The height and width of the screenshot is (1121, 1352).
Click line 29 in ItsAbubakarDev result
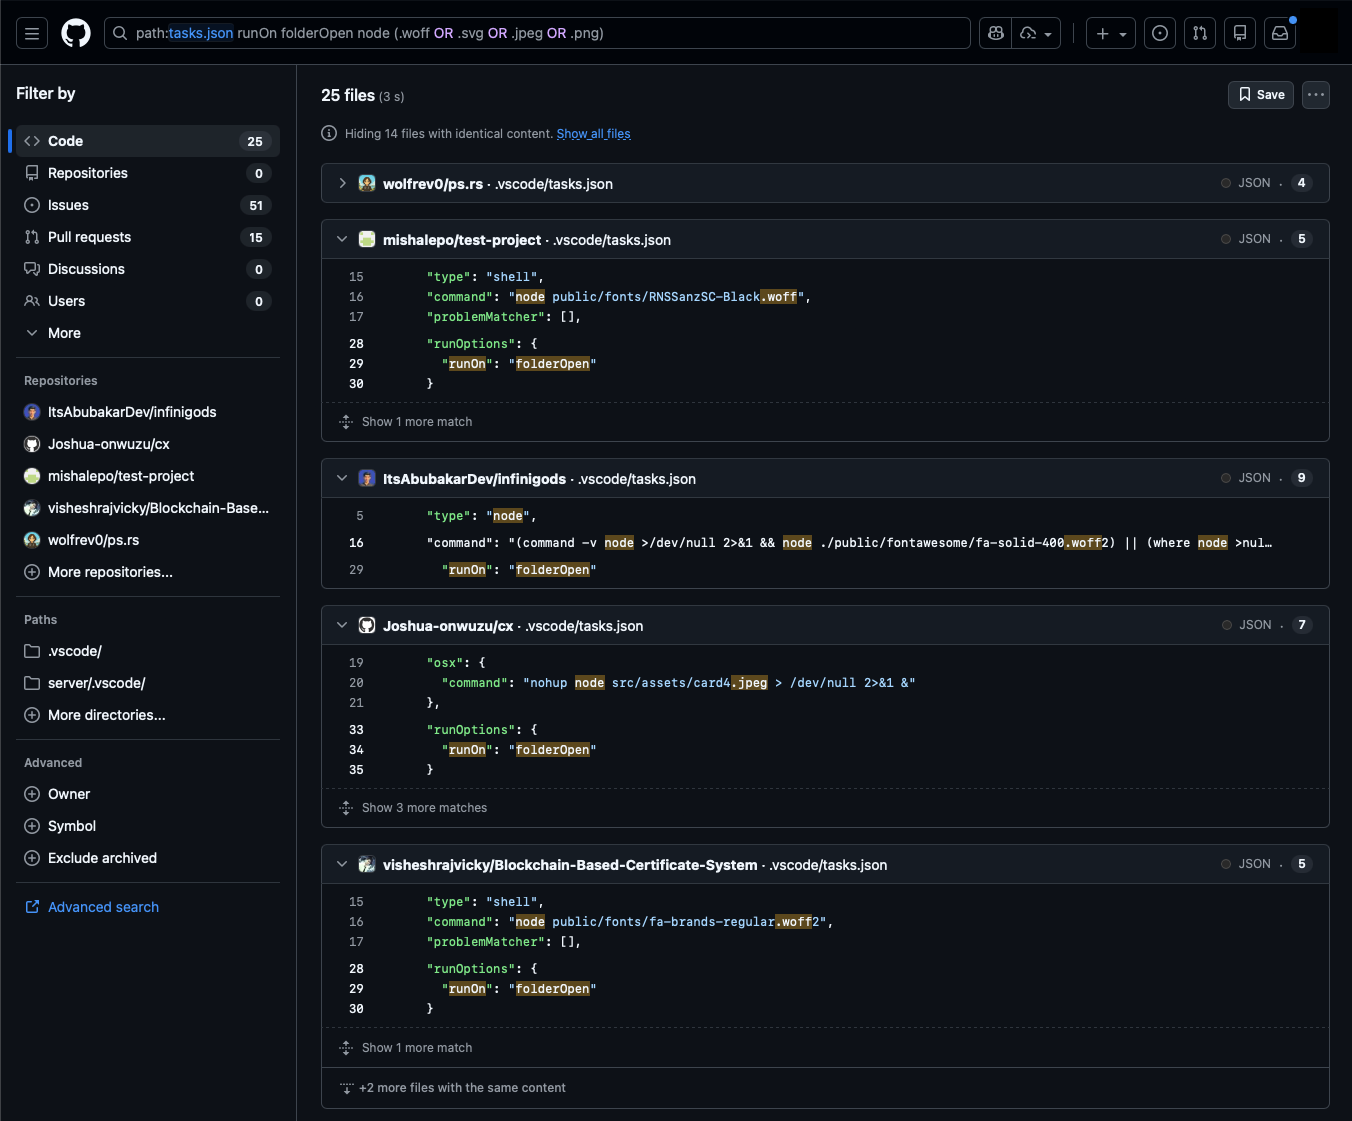point(356,570)
